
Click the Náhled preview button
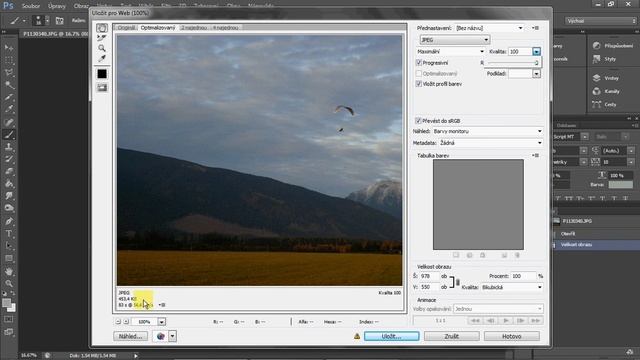(x=130, y=336)
